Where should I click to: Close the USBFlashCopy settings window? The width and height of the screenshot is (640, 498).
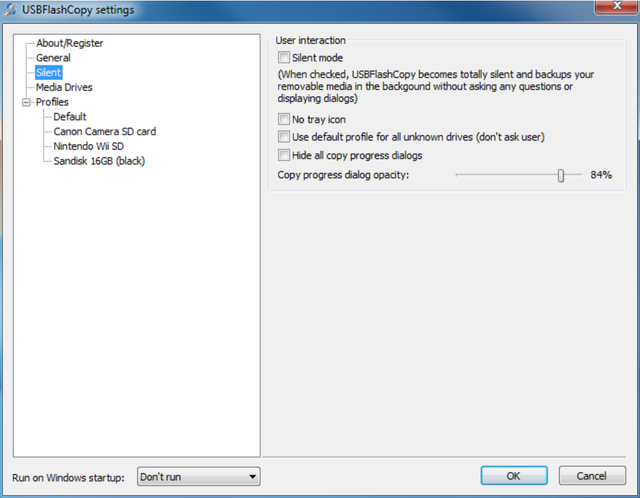616,7
